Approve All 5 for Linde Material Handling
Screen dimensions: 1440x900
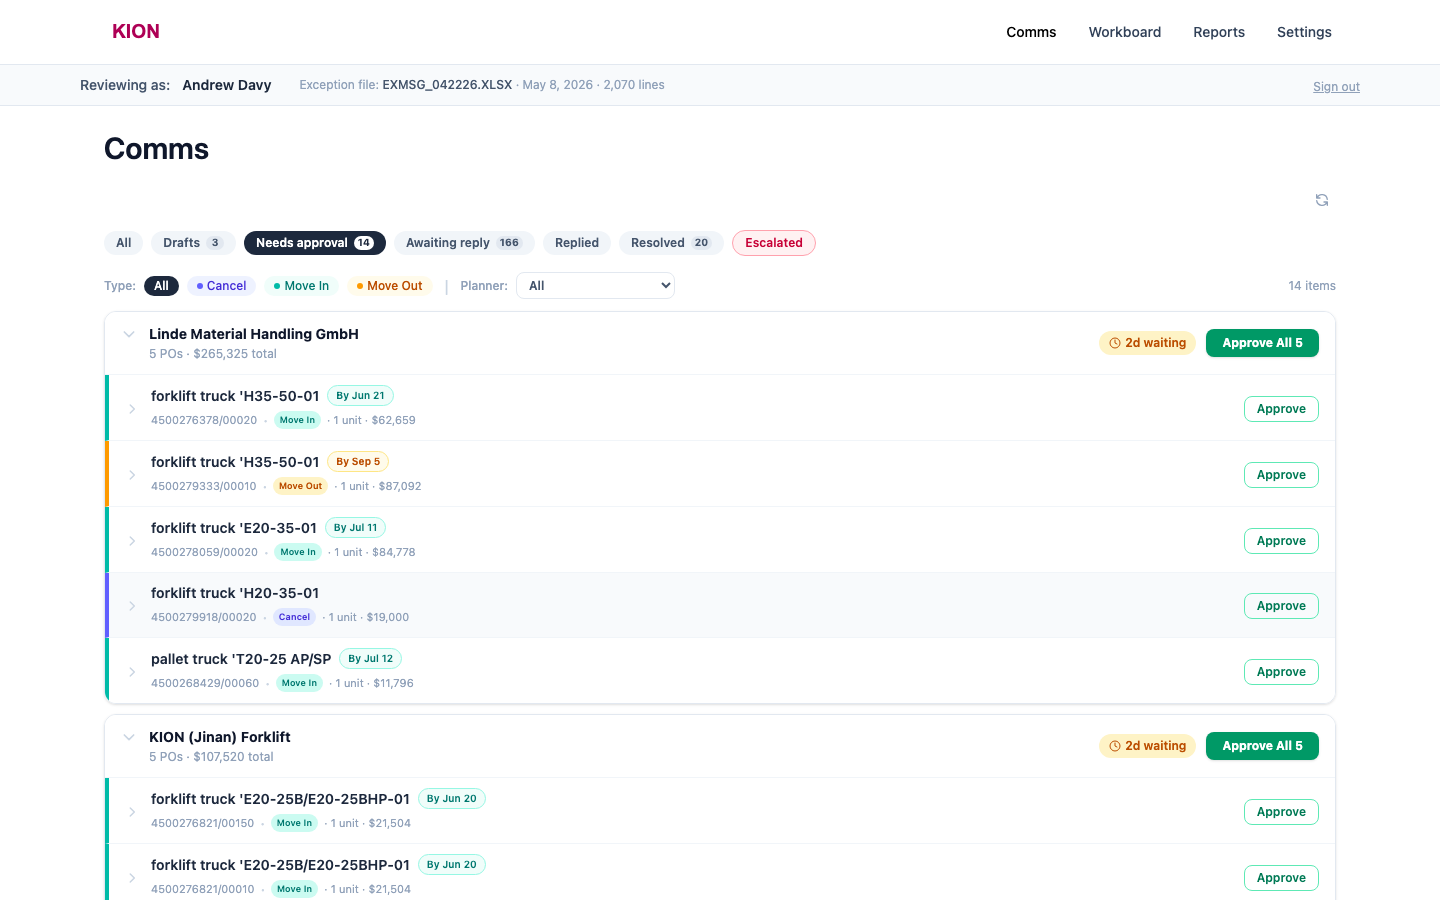pos(1262,343)
